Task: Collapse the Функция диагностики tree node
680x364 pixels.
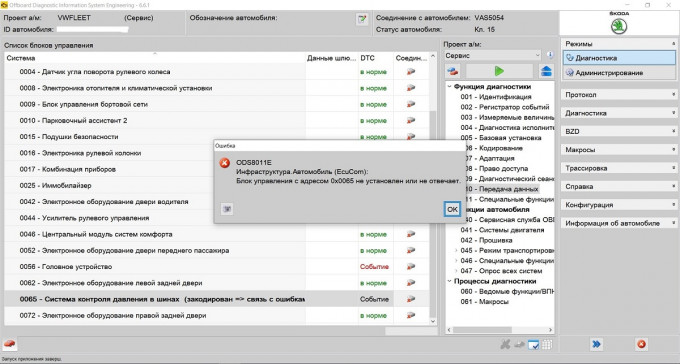Action: (x=449, y=87)
